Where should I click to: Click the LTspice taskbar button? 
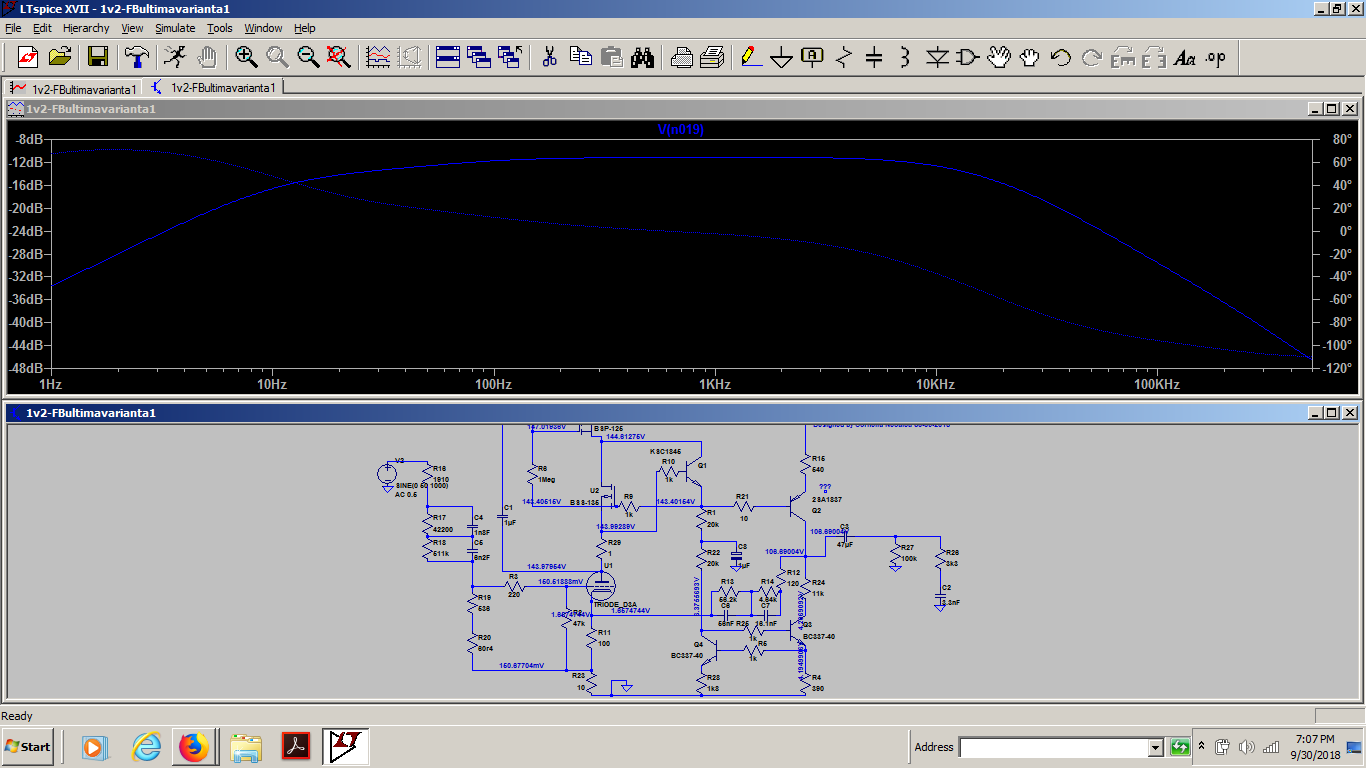coord(346,746)
